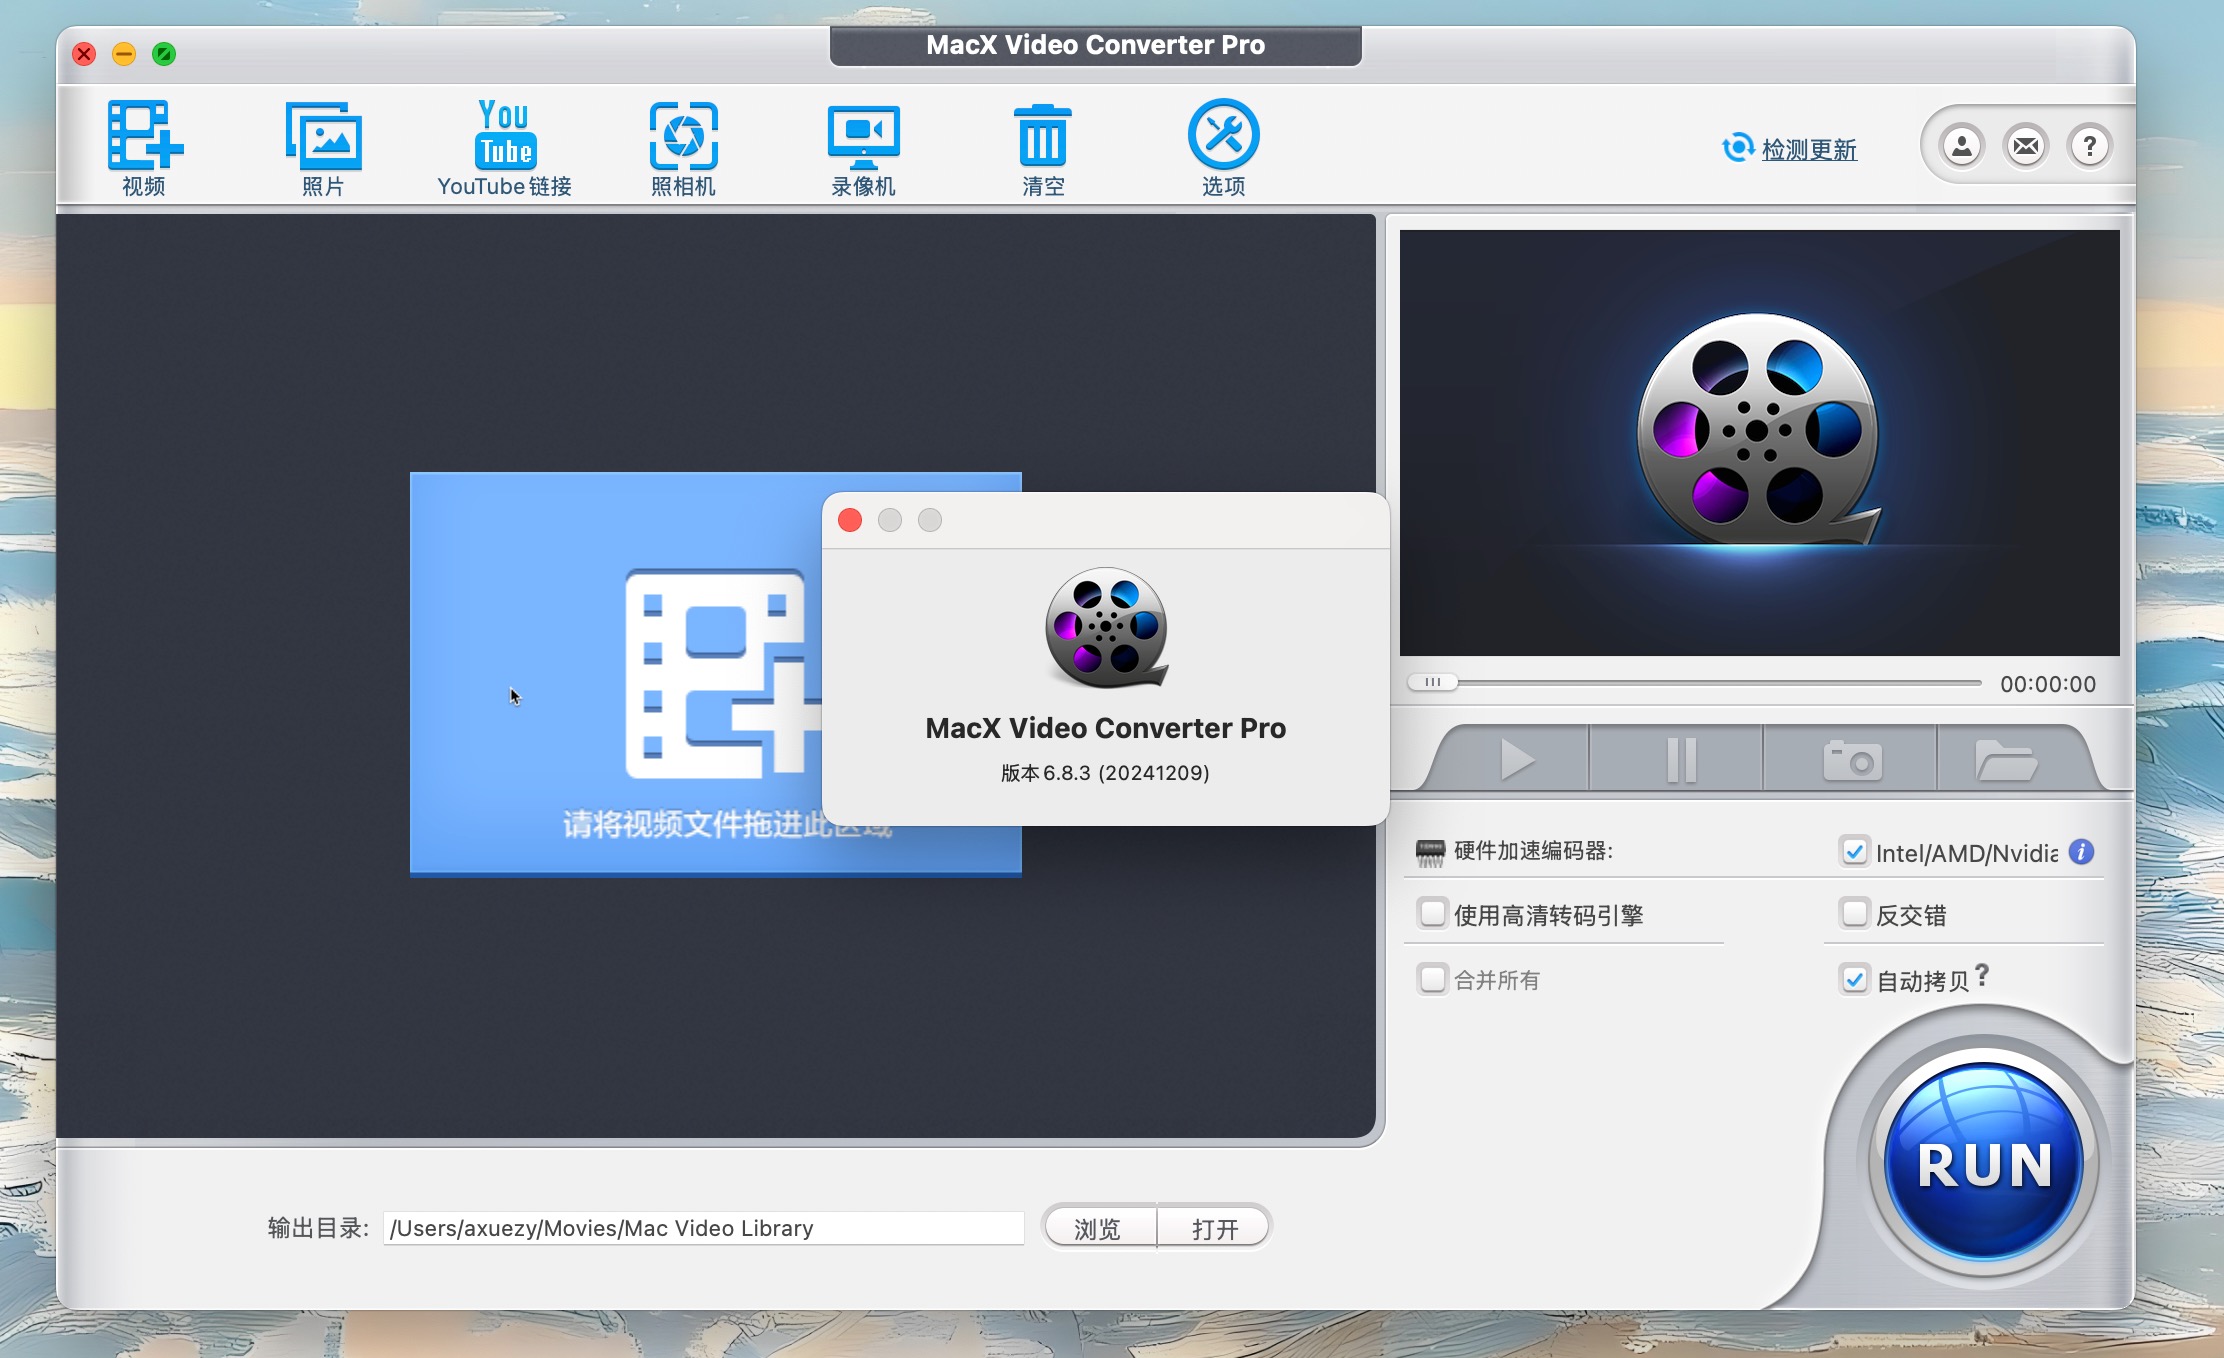This screenshot has width=2224, height=1358.
Task: Open the mail envelope icon
Action: (x=2026, y=146)
